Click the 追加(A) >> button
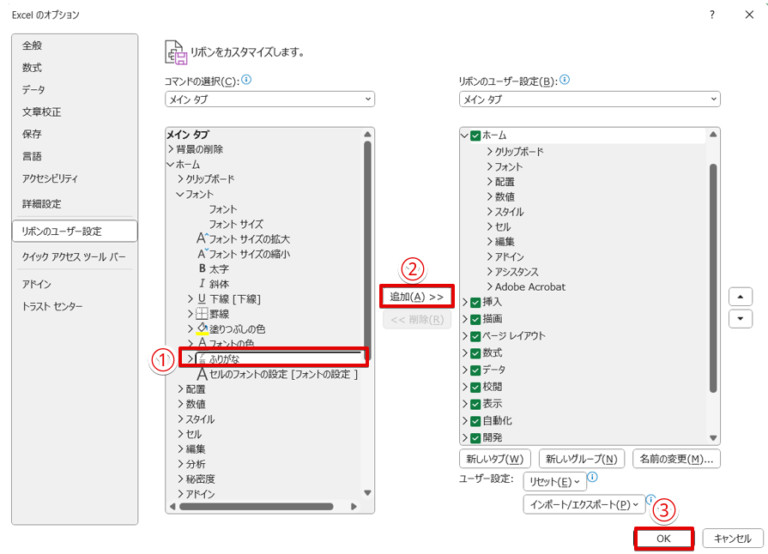The image size is (768, 554). coord(416,297)
